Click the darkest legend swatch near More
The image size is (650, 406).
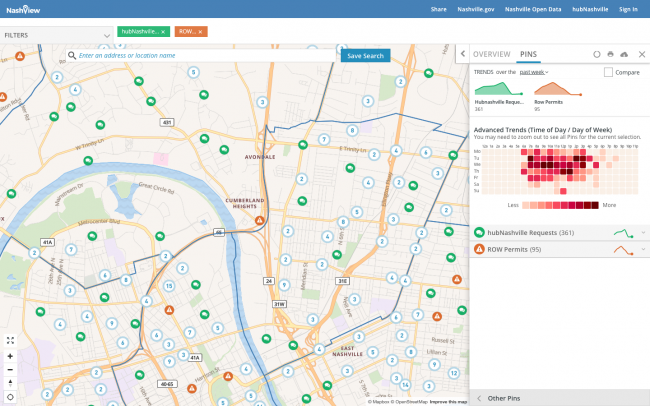coord(595,205)
